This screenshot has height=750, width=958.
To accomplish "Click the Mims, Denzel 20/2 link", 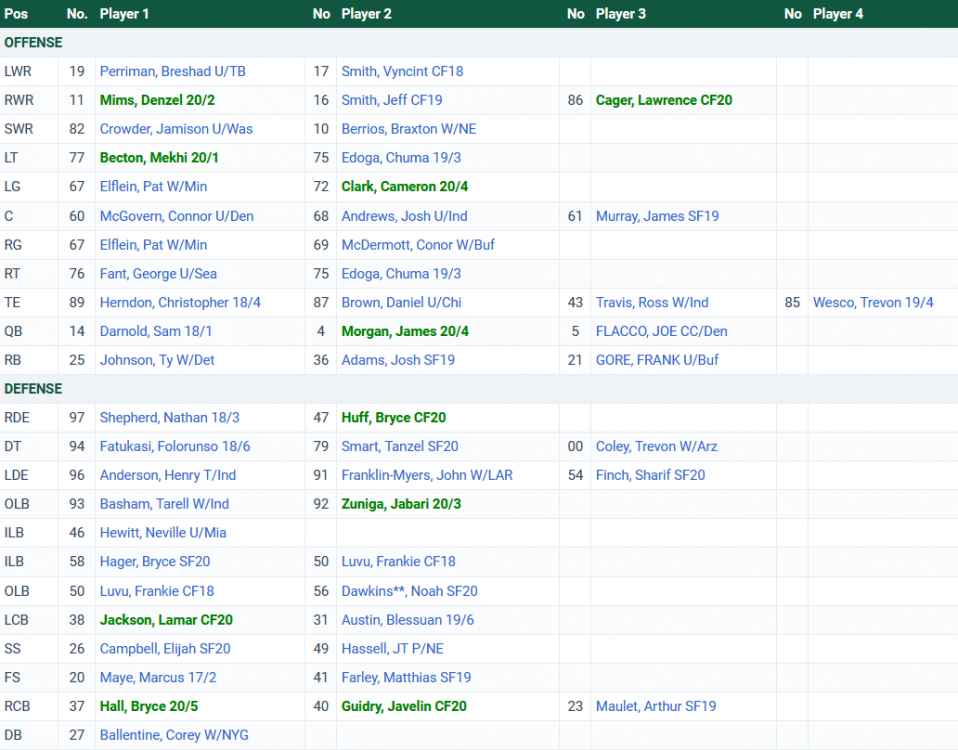I will (157, 100).
